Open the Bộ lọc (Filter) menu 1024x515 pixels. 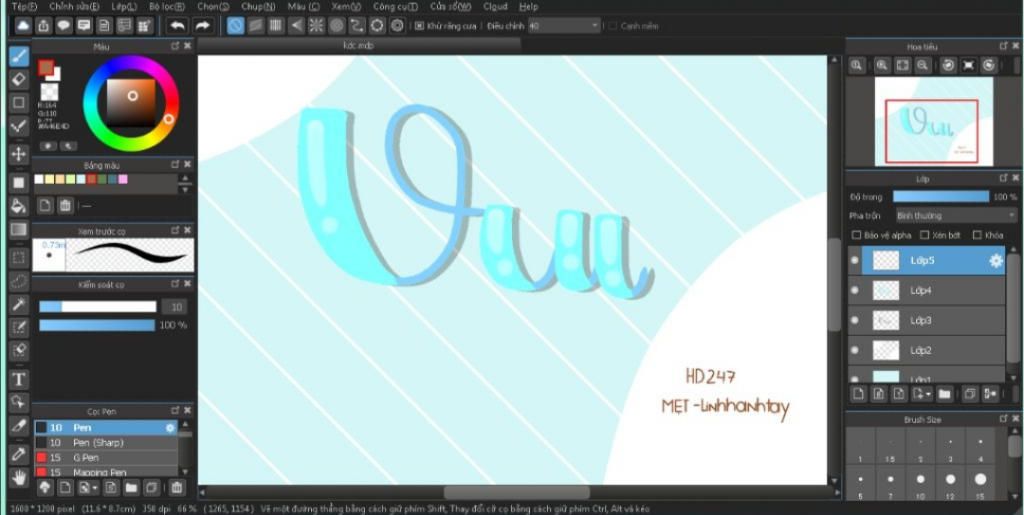(x=167, y=7)
